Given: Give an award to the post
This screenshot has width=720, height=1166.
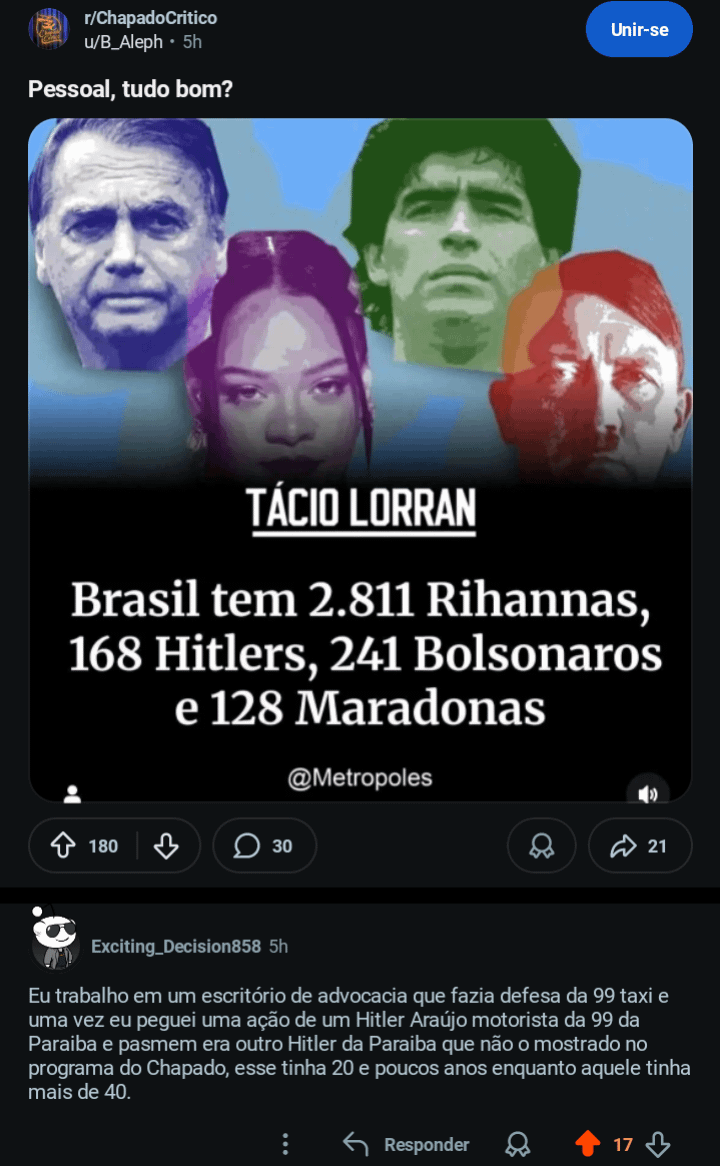Looking at the screenshot, I should point(541,845).
